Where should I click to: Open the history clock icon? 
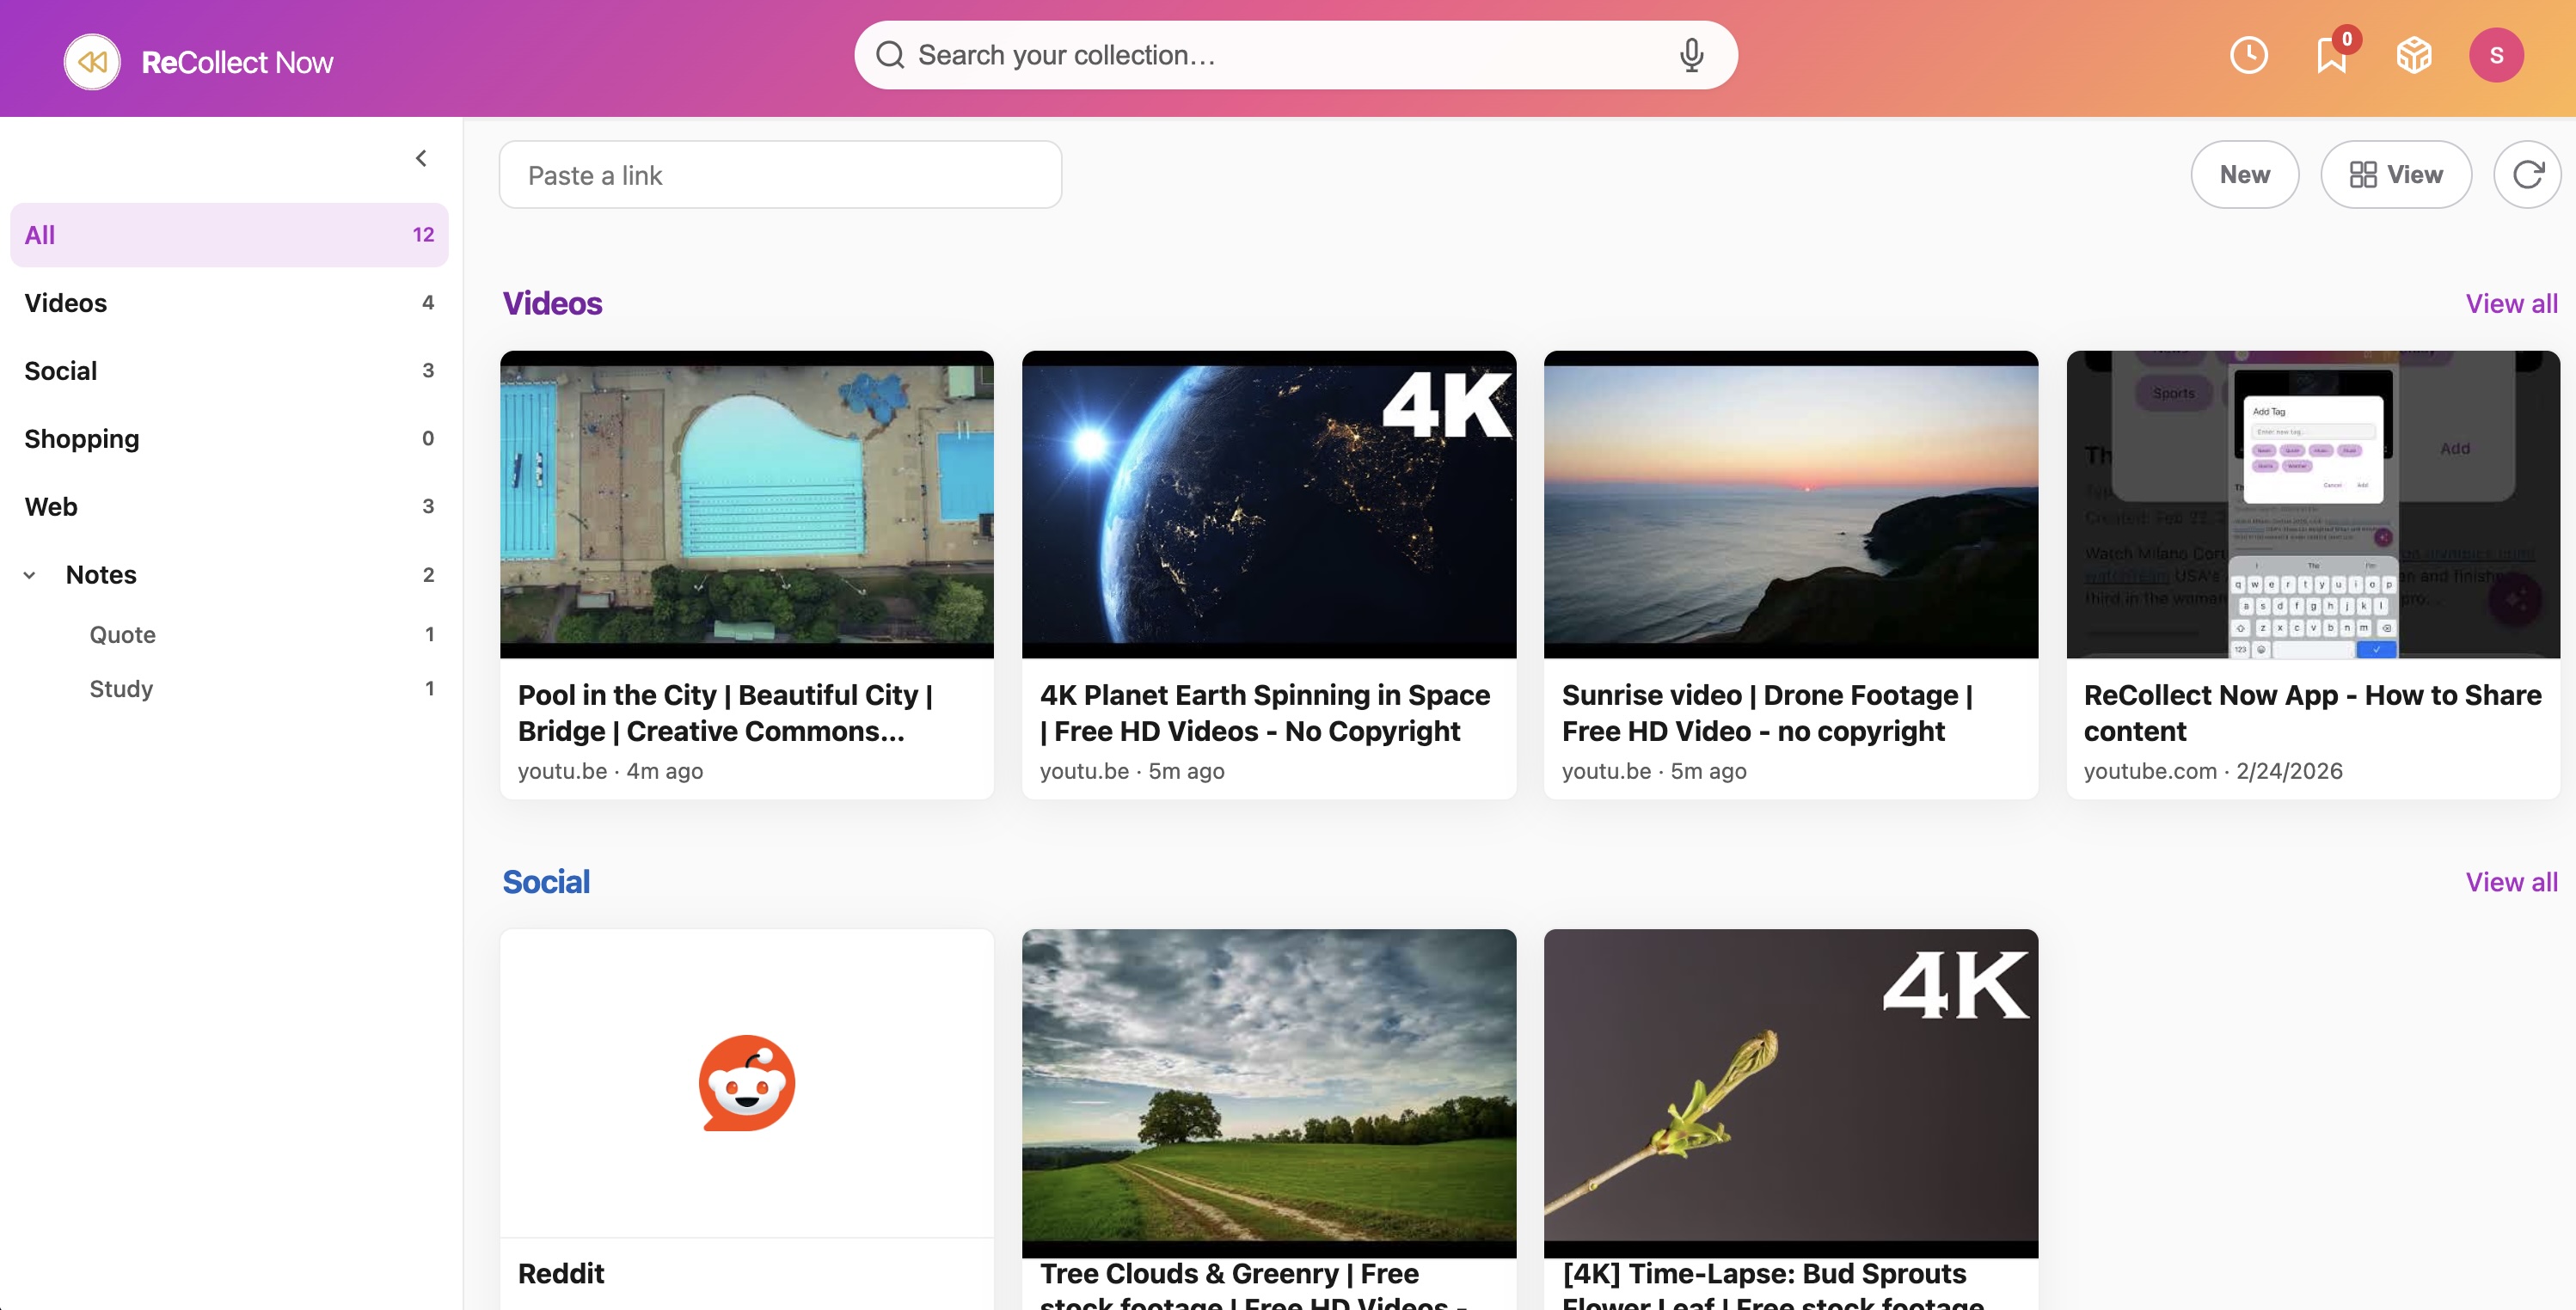coord(2248,55)
